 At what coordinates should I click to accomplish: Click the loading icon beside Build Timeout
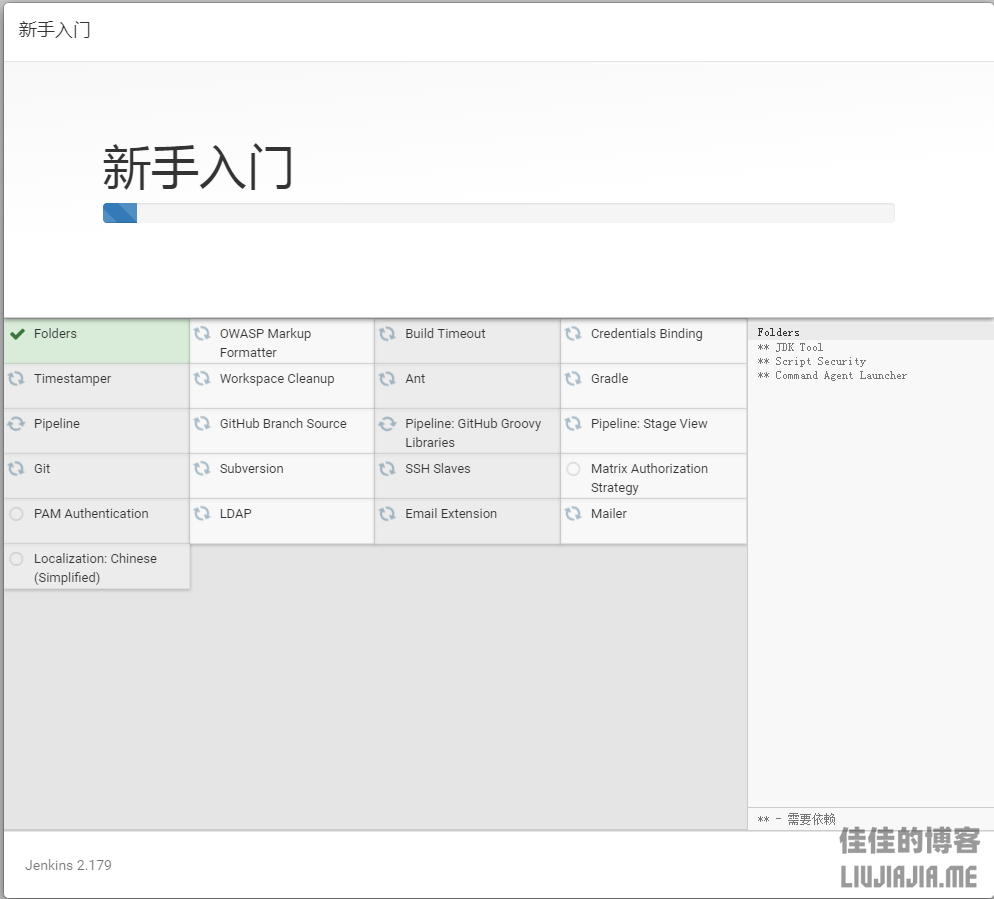pos(387,334)
